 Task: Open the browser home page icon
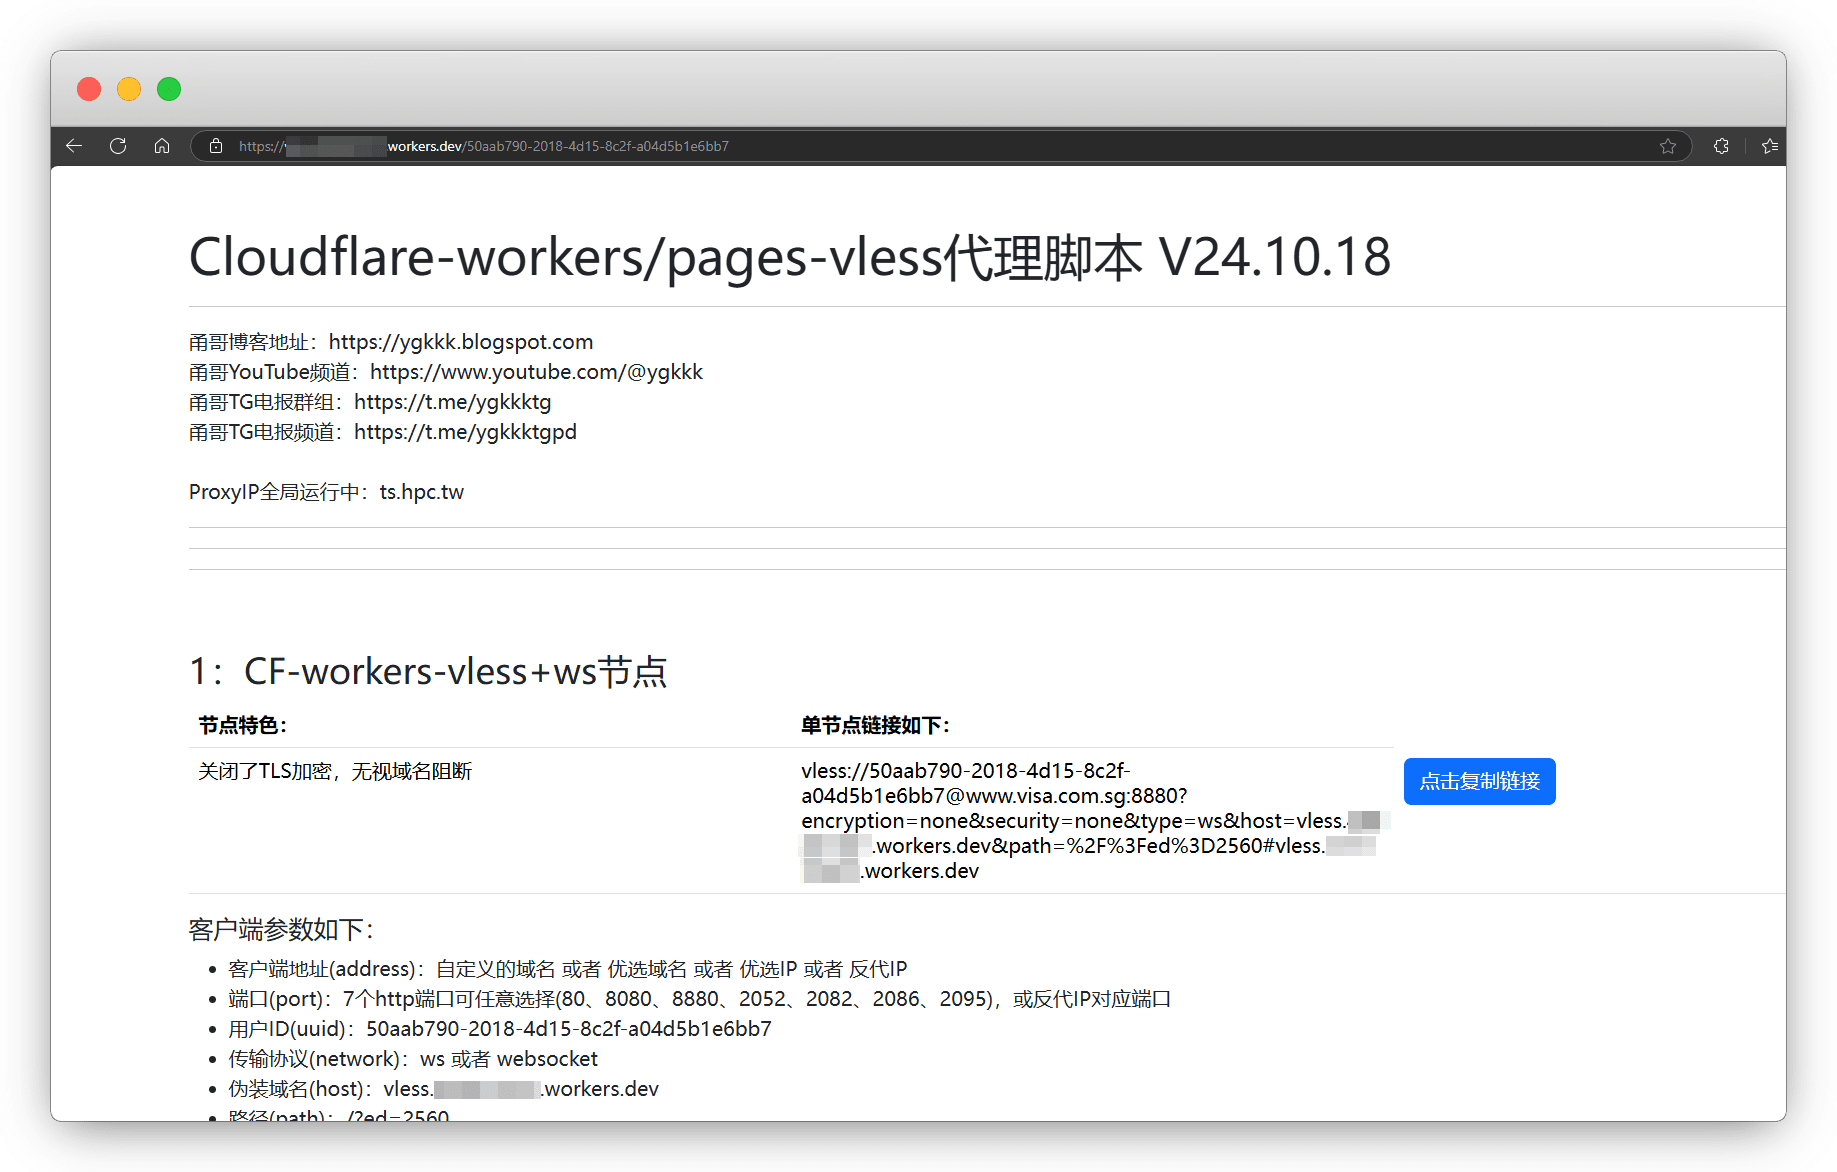point(162,146)
